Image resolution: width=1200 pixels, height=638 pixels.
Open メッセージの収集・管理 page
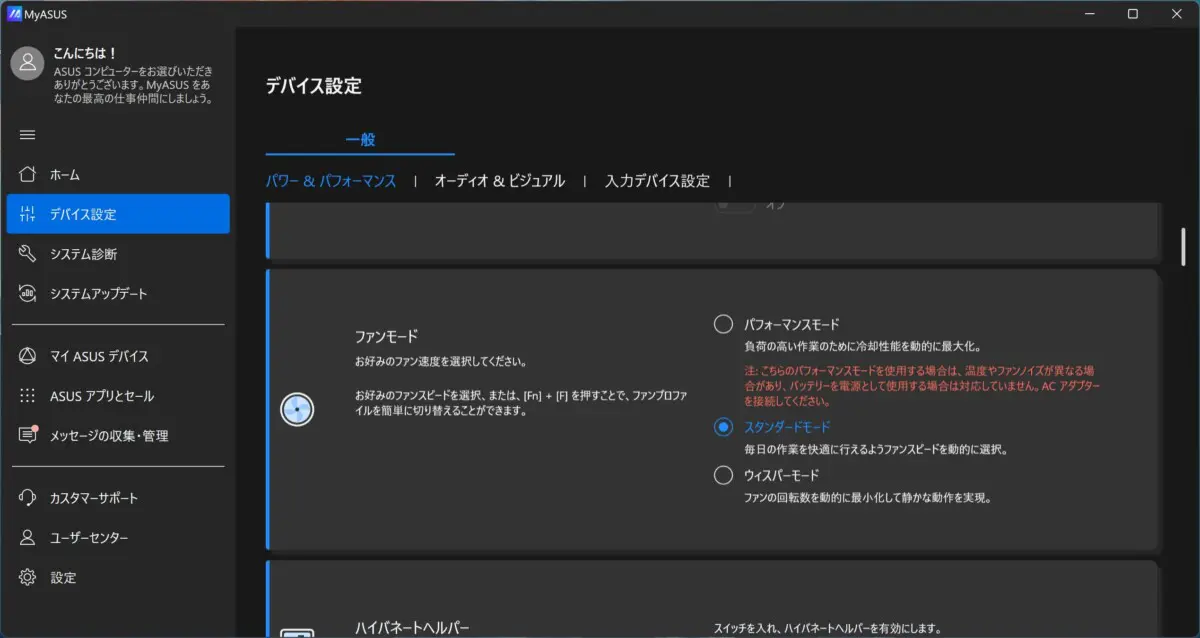(x=118, y=435)
